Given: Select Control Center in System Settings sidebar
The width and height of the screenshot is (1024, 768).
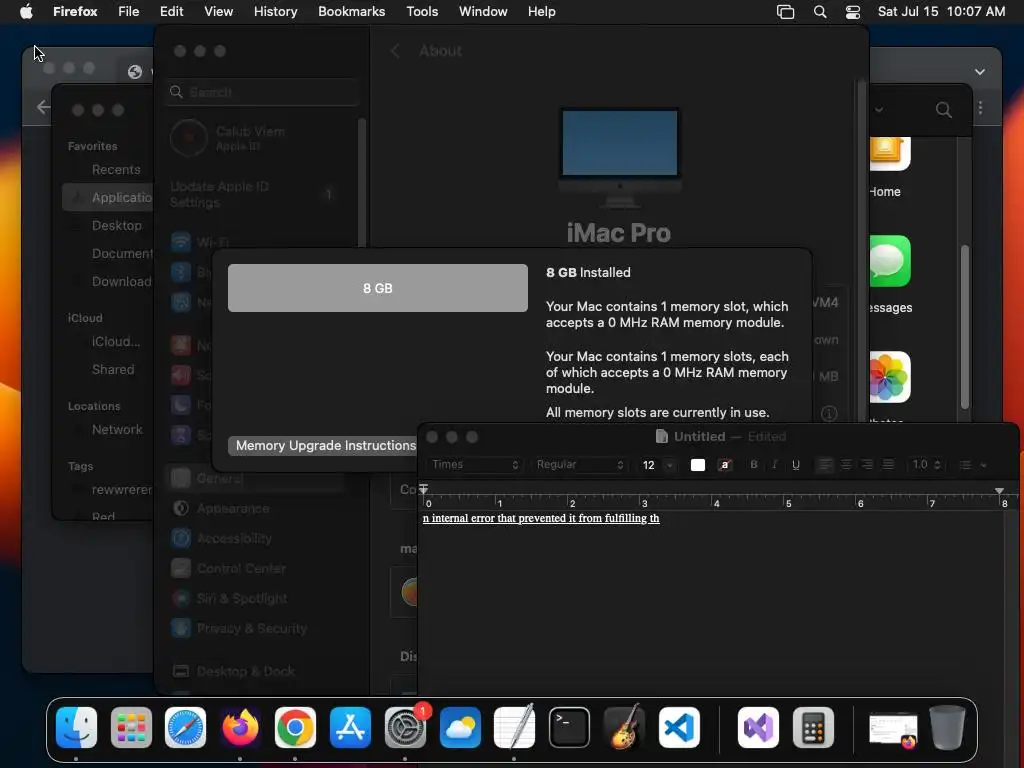Looking at the screenshot, I should [255, 568].
